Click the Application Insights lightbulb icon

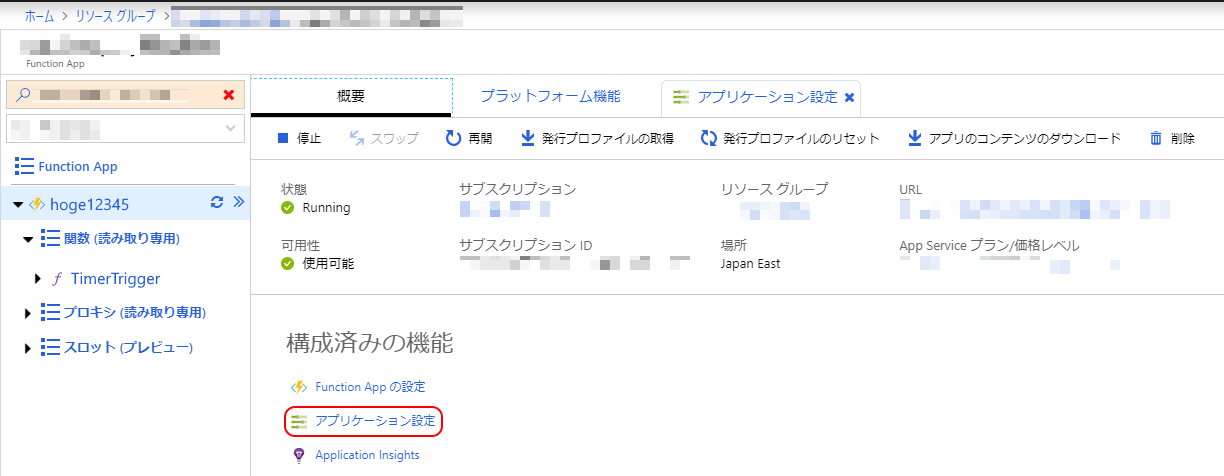(297, 455)
